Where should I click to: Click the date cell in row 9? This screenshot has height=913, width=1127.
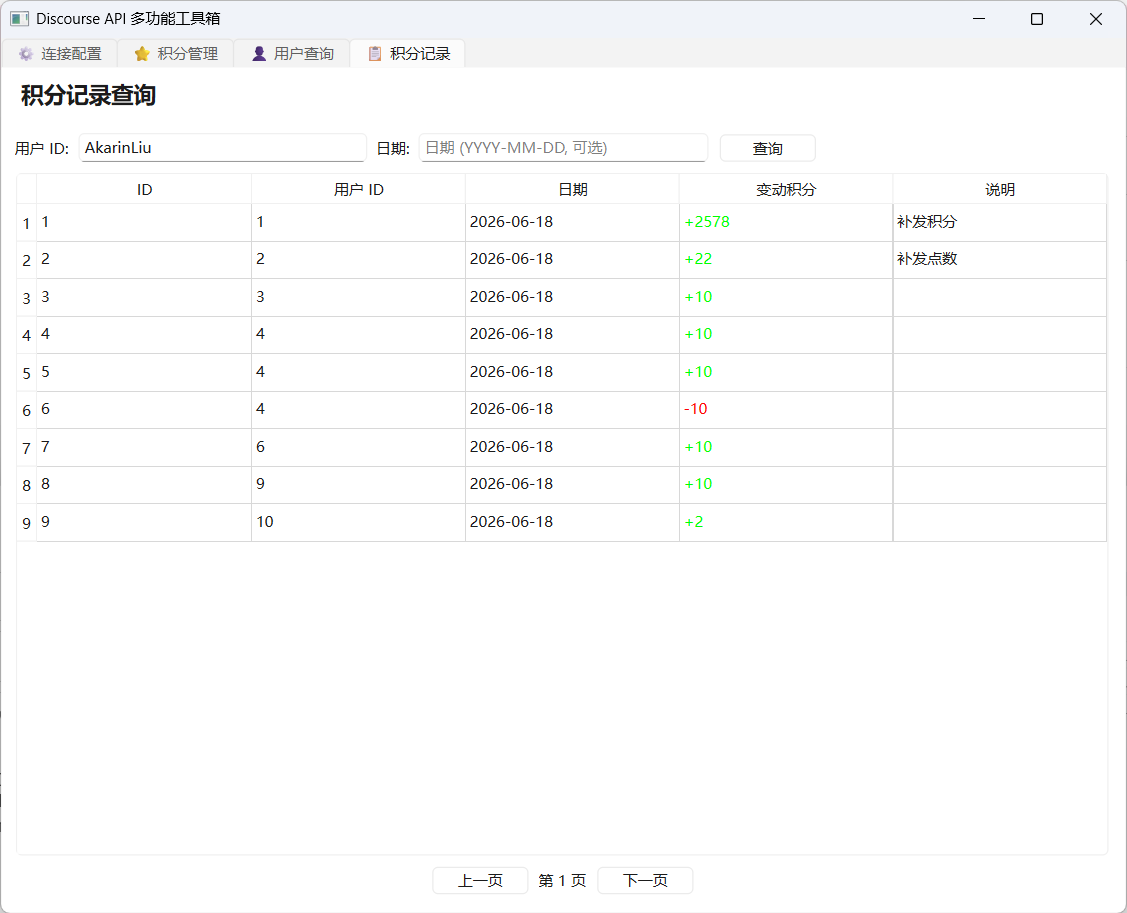pyautogui.click(x=573, y=523)
